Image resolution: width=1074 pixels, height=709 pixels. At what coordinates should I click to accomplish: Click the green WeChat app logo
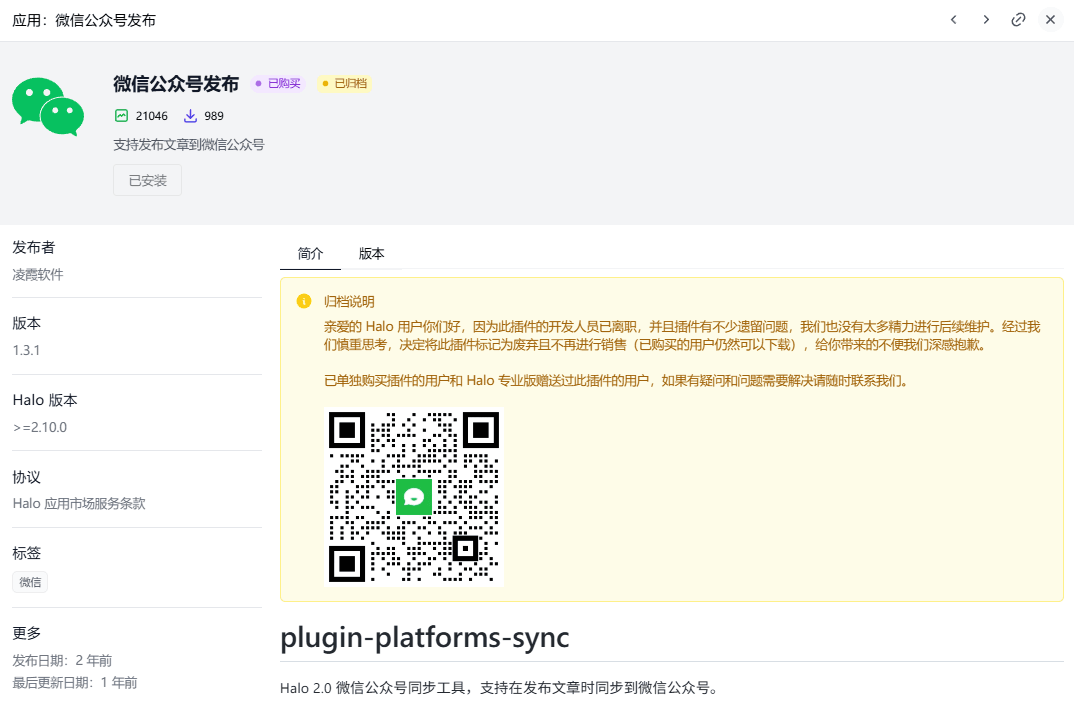(48, 106)
